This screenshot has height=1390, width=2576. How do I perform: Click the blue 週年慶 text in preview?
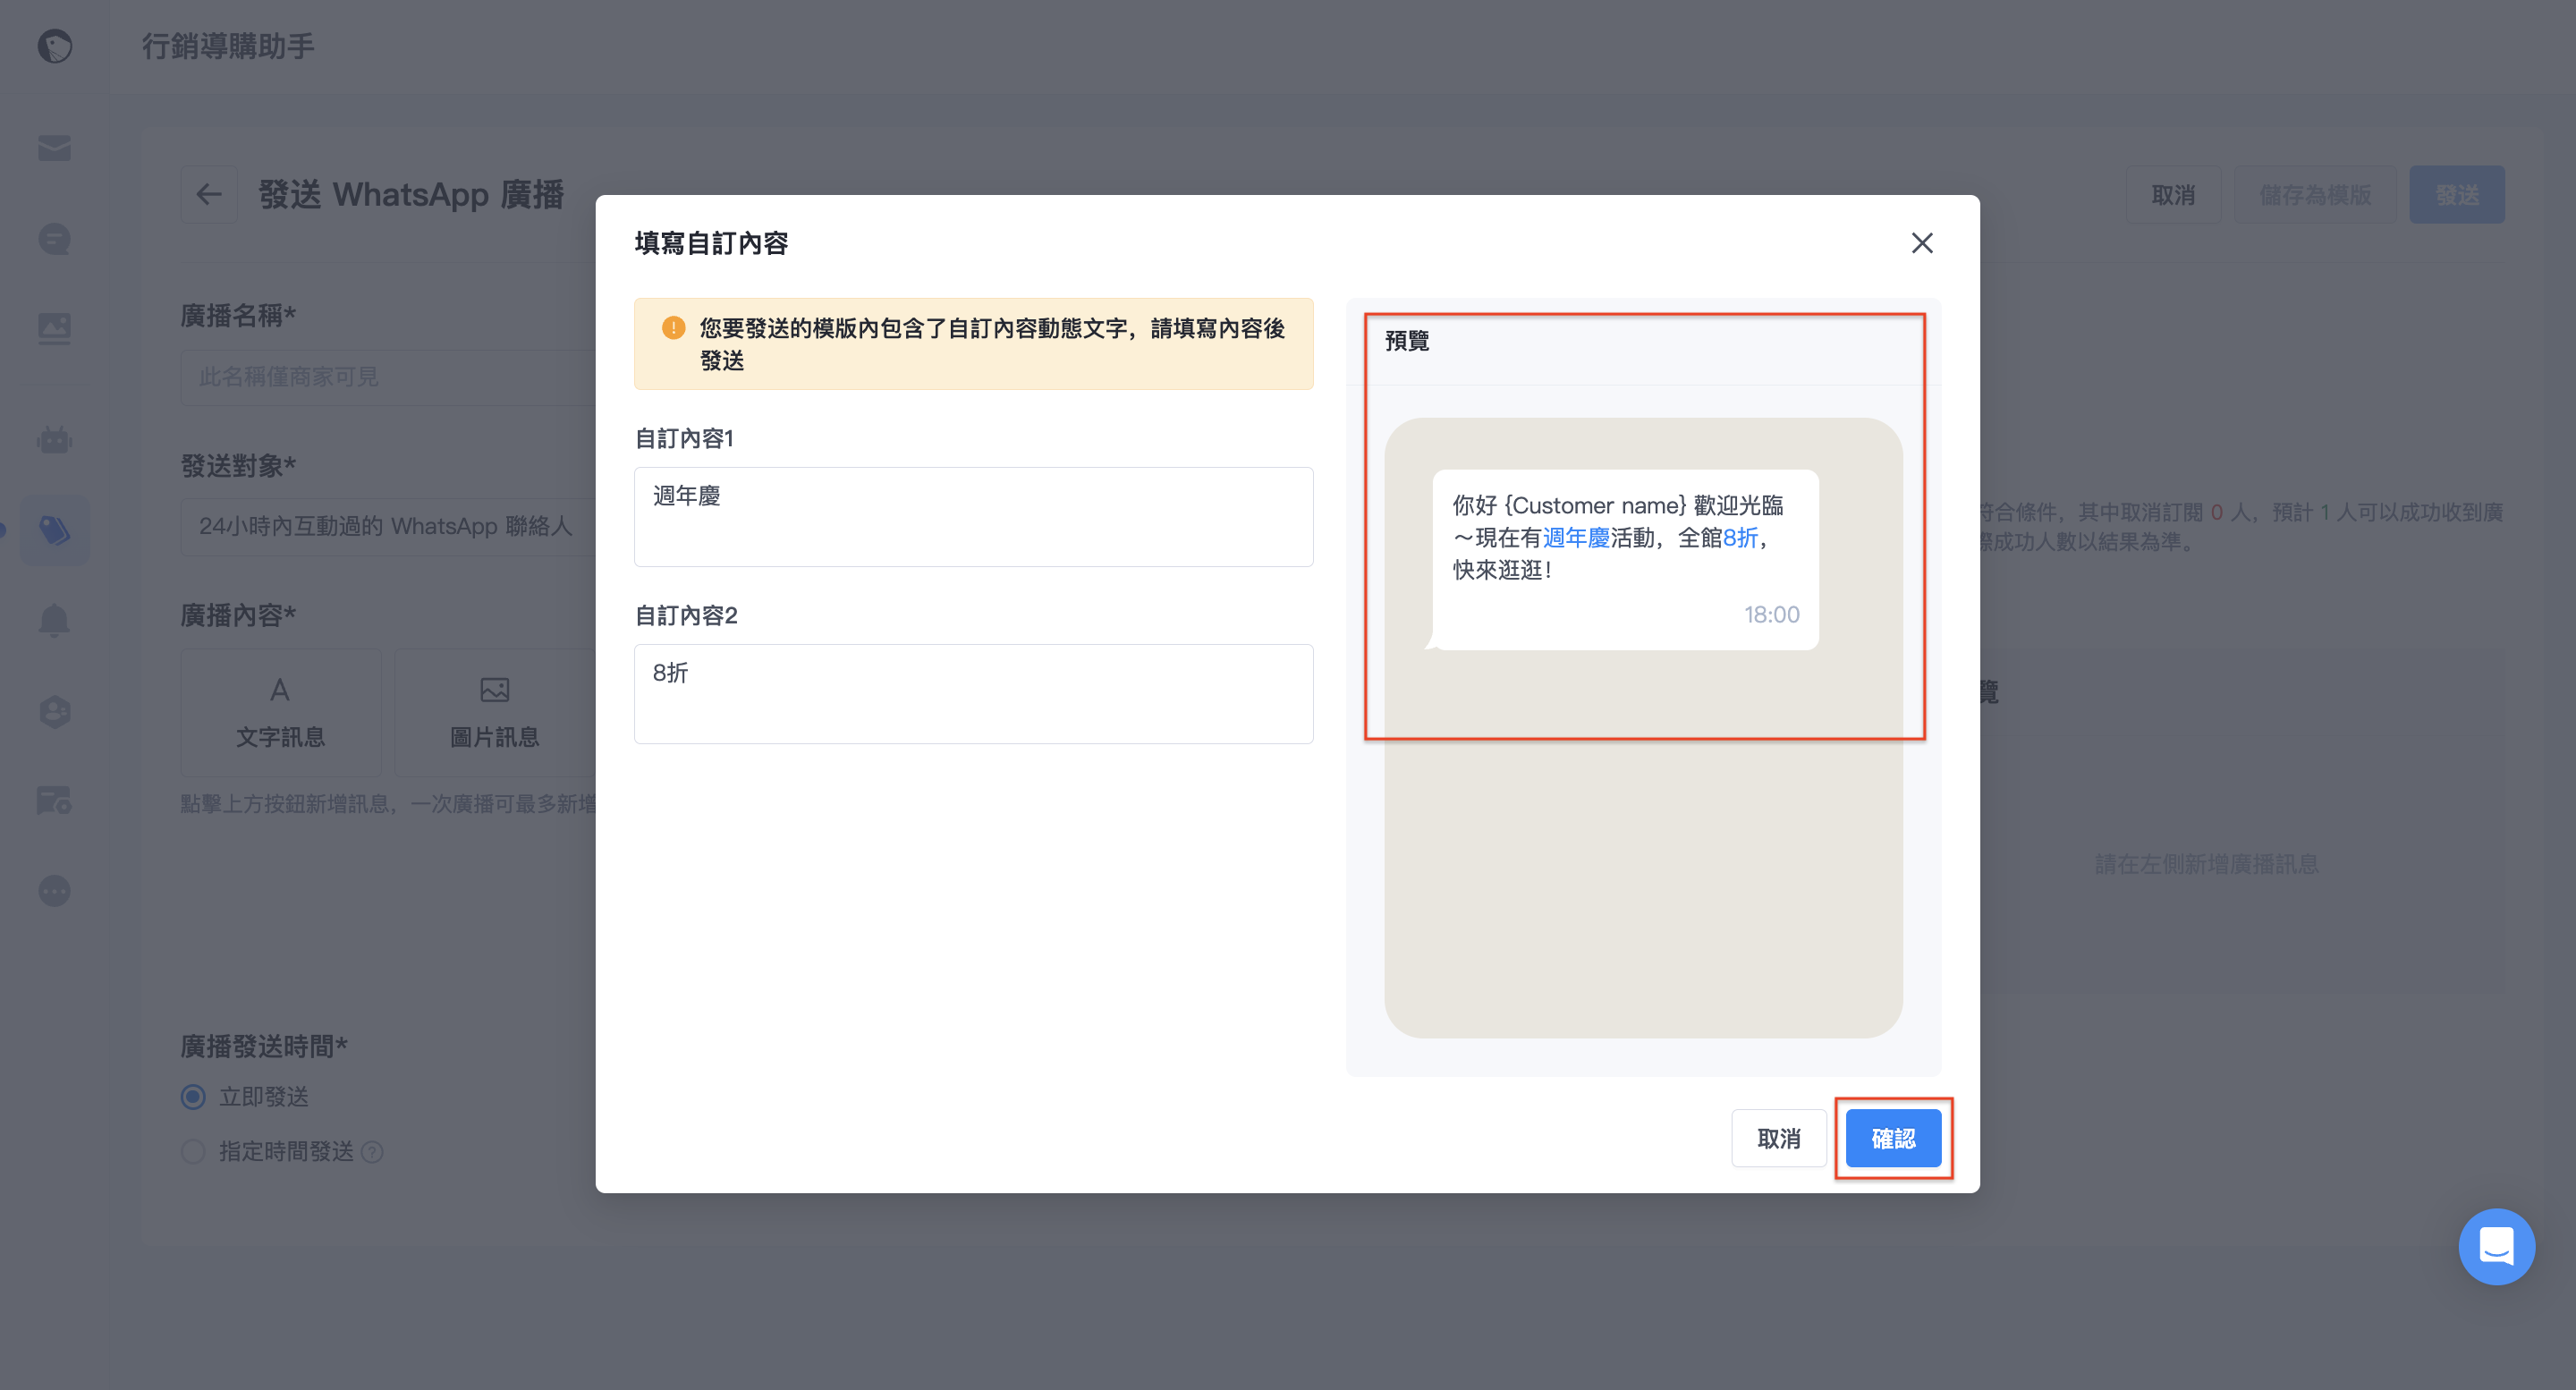1576,538
